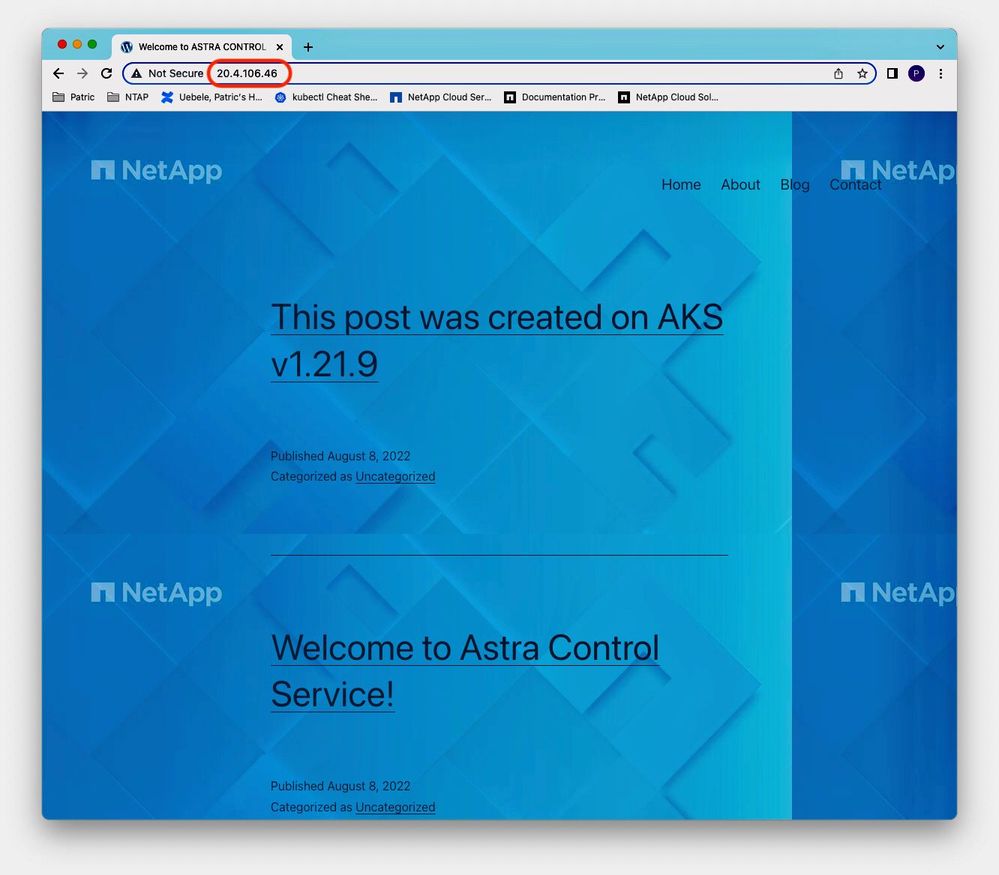Open the side panel icon
Viewport: 999px width, 875px height.
893,74
